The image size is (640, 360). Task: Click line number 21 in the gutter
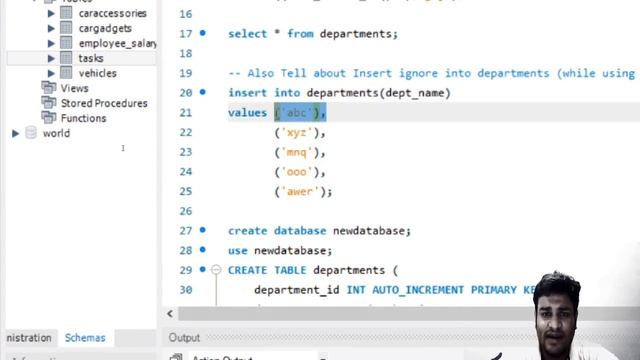(x=186, y=113)
